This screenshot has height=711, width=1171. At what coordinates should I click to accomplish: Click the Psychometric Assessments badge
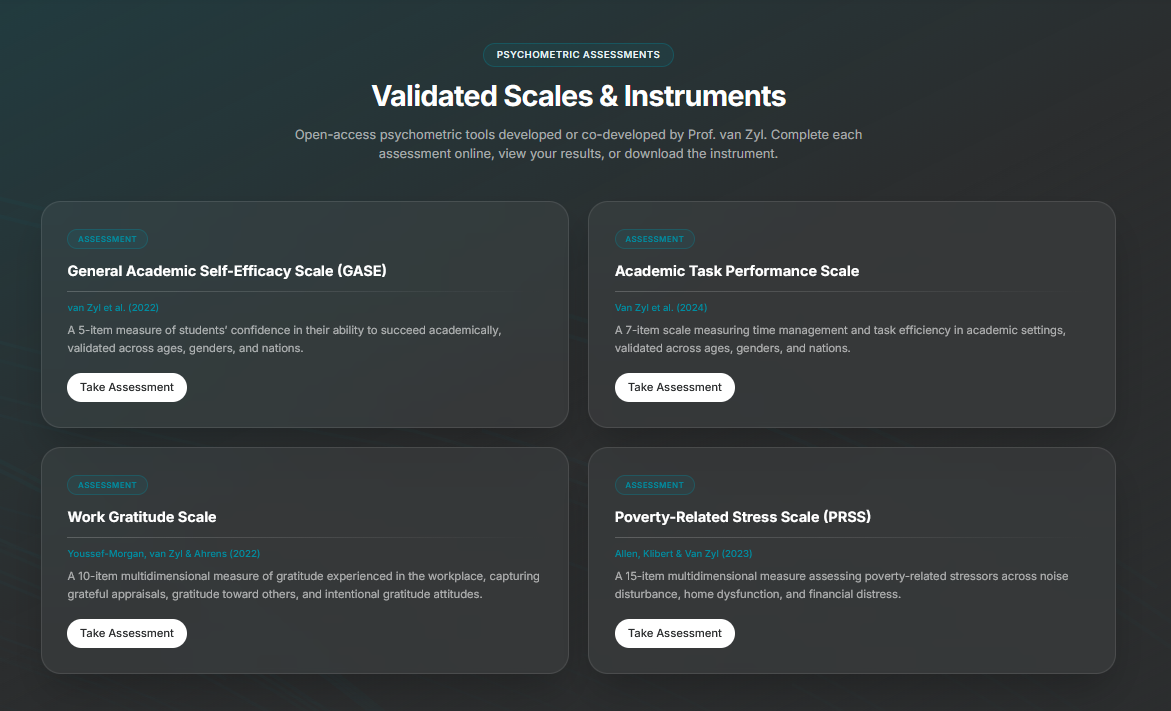(578, 55)
